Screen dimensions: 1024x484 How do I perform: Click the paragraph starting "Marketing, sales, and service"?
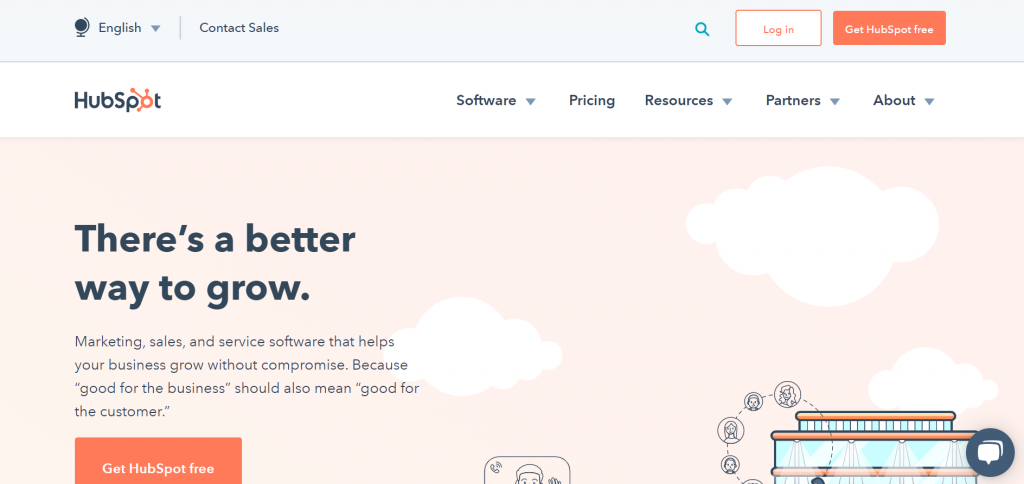[247, 377]
